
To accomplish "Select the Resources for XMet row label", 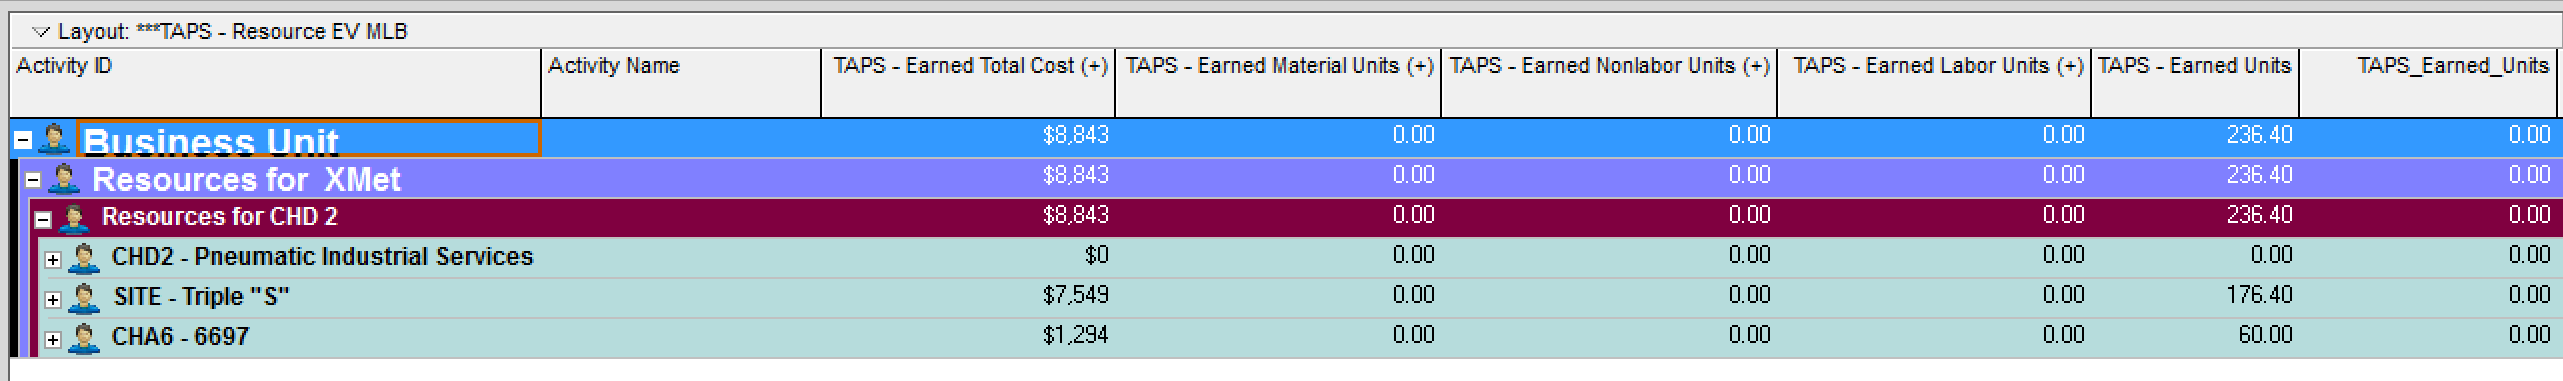I will [x=246, y=179].
